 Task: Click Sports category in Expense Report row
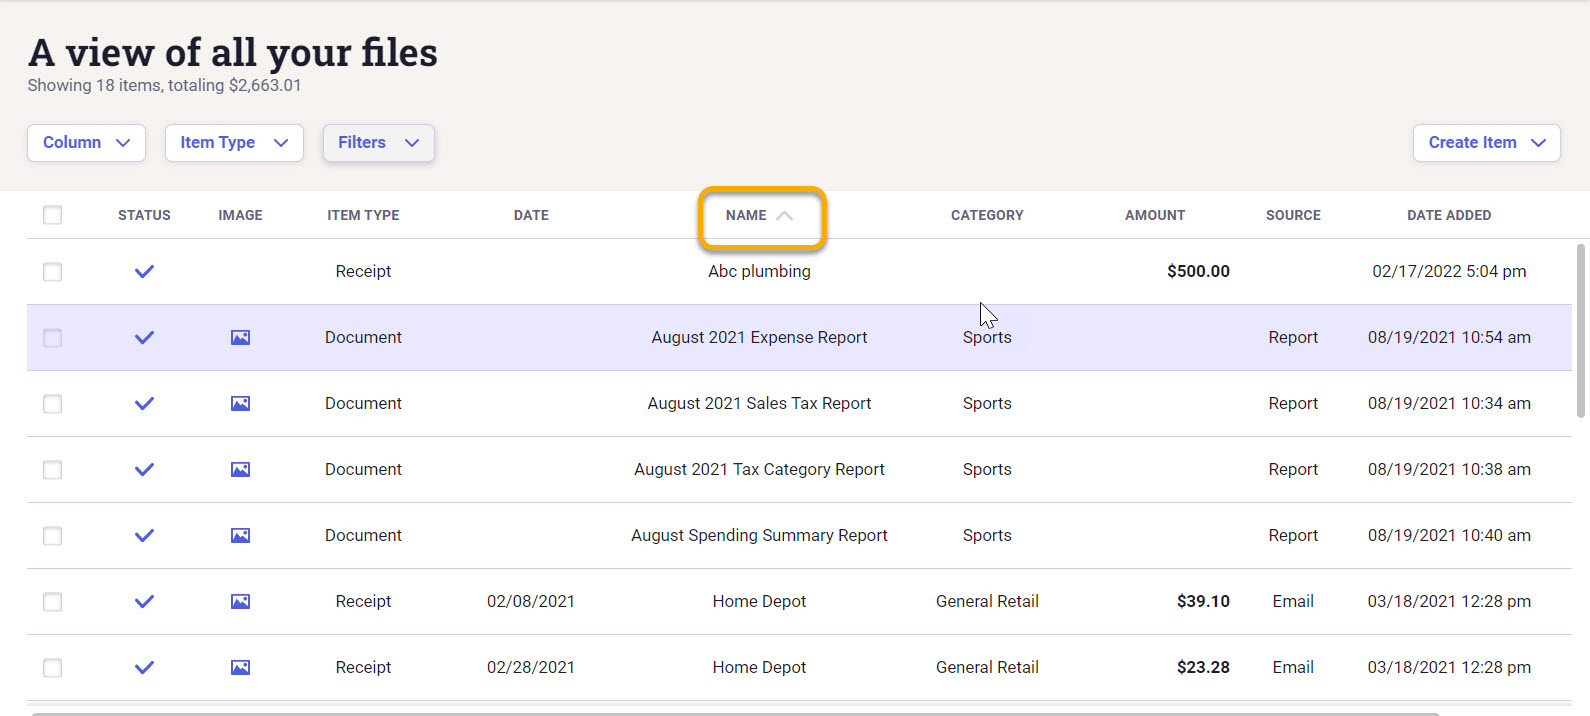[987, 337]
